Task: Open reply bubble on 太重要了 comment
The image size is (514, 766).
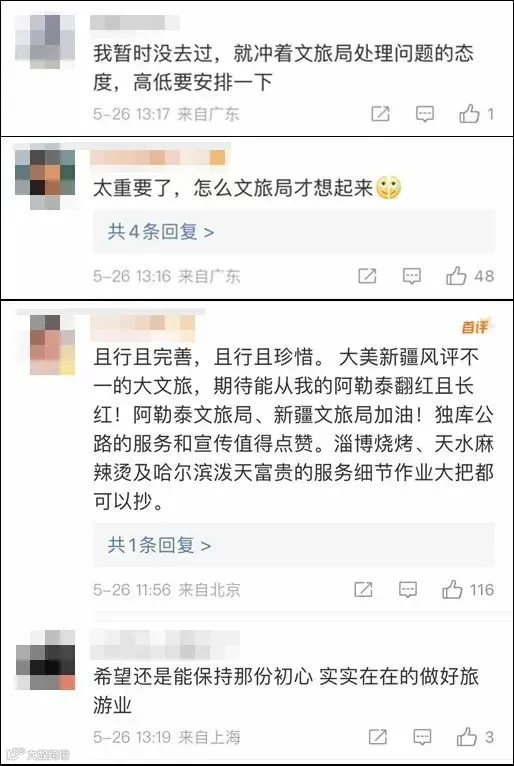Action: tap(411, 276)
